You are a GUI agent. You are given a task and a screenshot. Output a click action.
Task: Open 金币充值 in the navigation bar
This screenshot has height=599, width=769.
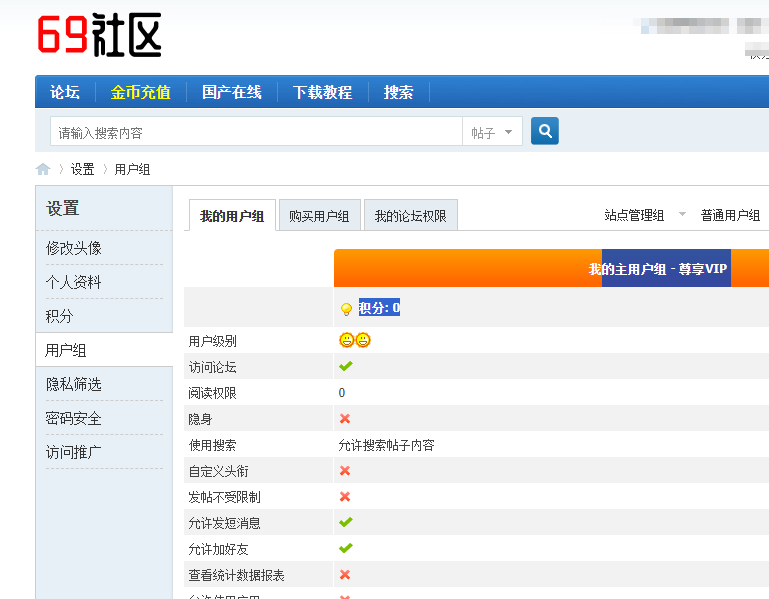point(141,92)
